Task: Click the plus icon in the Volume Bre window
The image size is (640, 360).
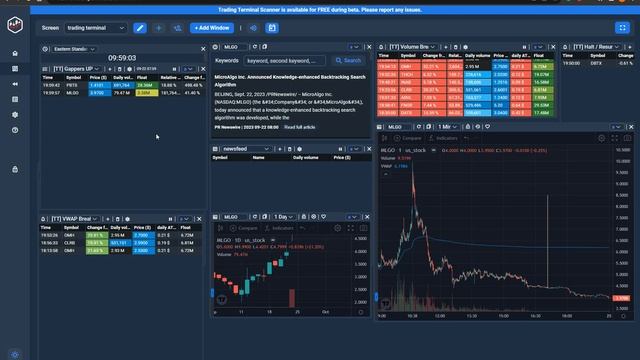Action: coord(446,47)
